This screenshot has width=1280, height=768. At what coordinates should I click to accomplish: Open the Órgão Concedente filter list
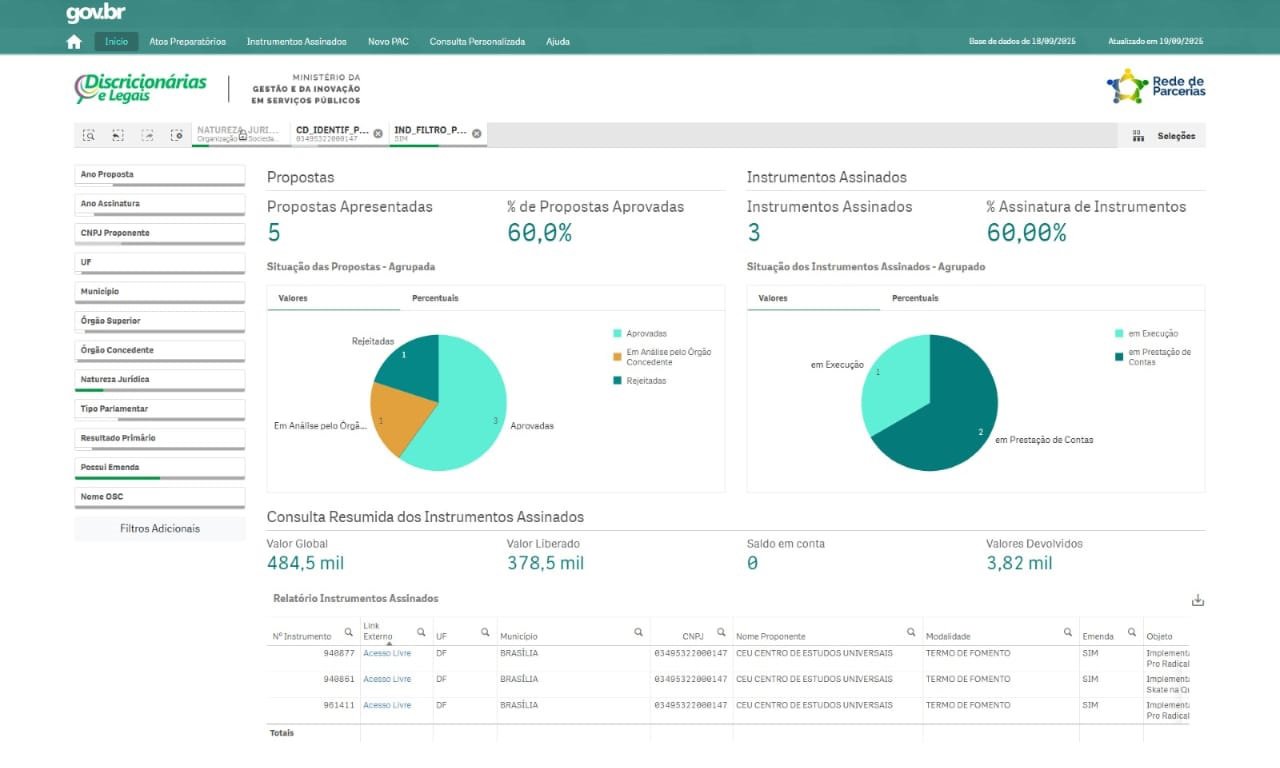pyautogui.click(x=160, y=350)
